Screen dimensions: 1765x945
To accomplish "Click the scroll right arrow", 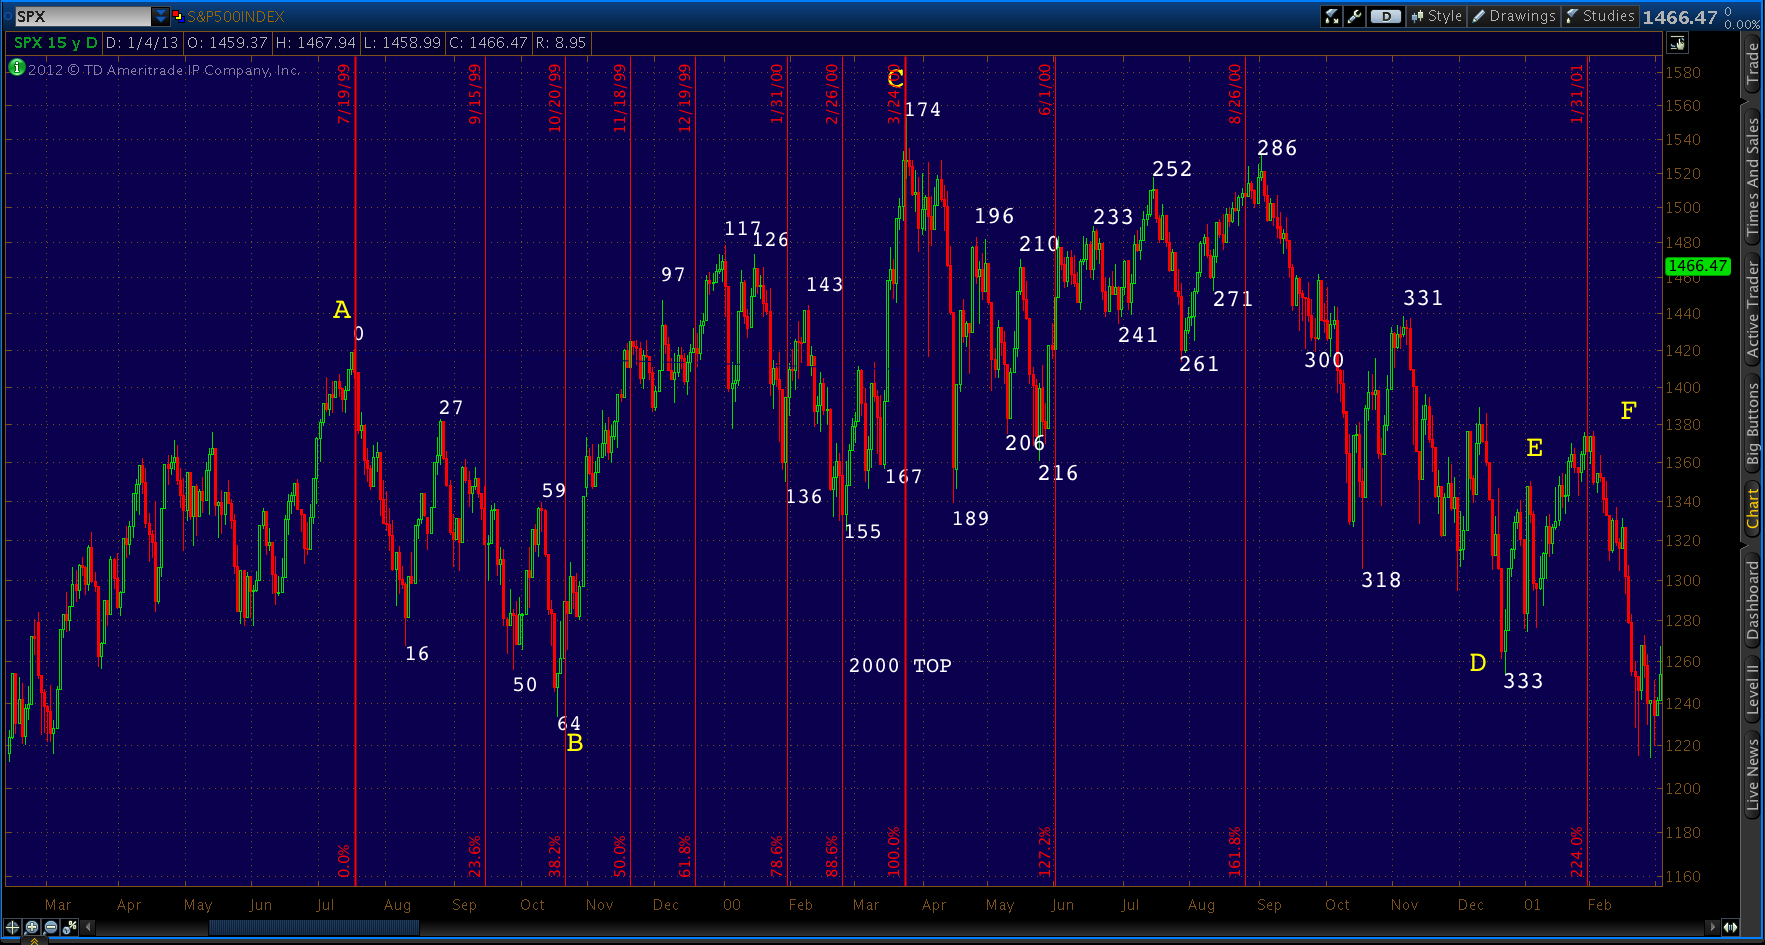I will (1712, 927).
